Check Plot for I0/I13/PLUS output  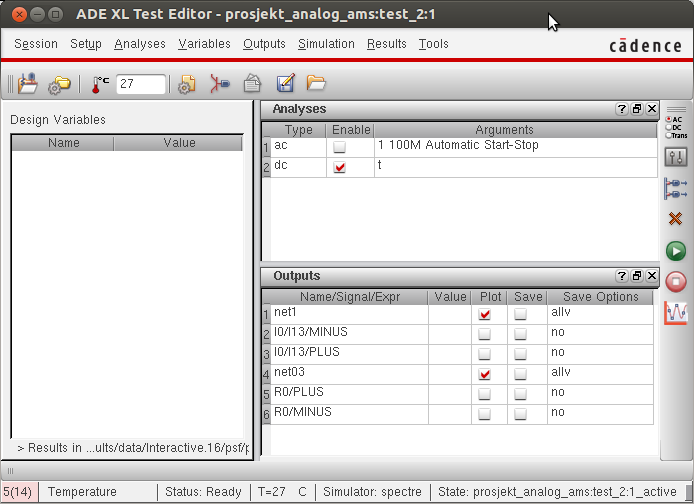click(x=485, y=354)
